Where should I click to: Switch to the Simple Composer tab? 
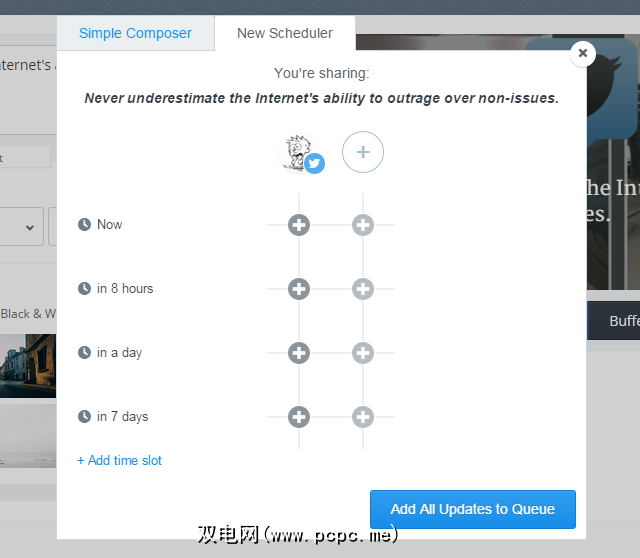[x=135, y=33]
